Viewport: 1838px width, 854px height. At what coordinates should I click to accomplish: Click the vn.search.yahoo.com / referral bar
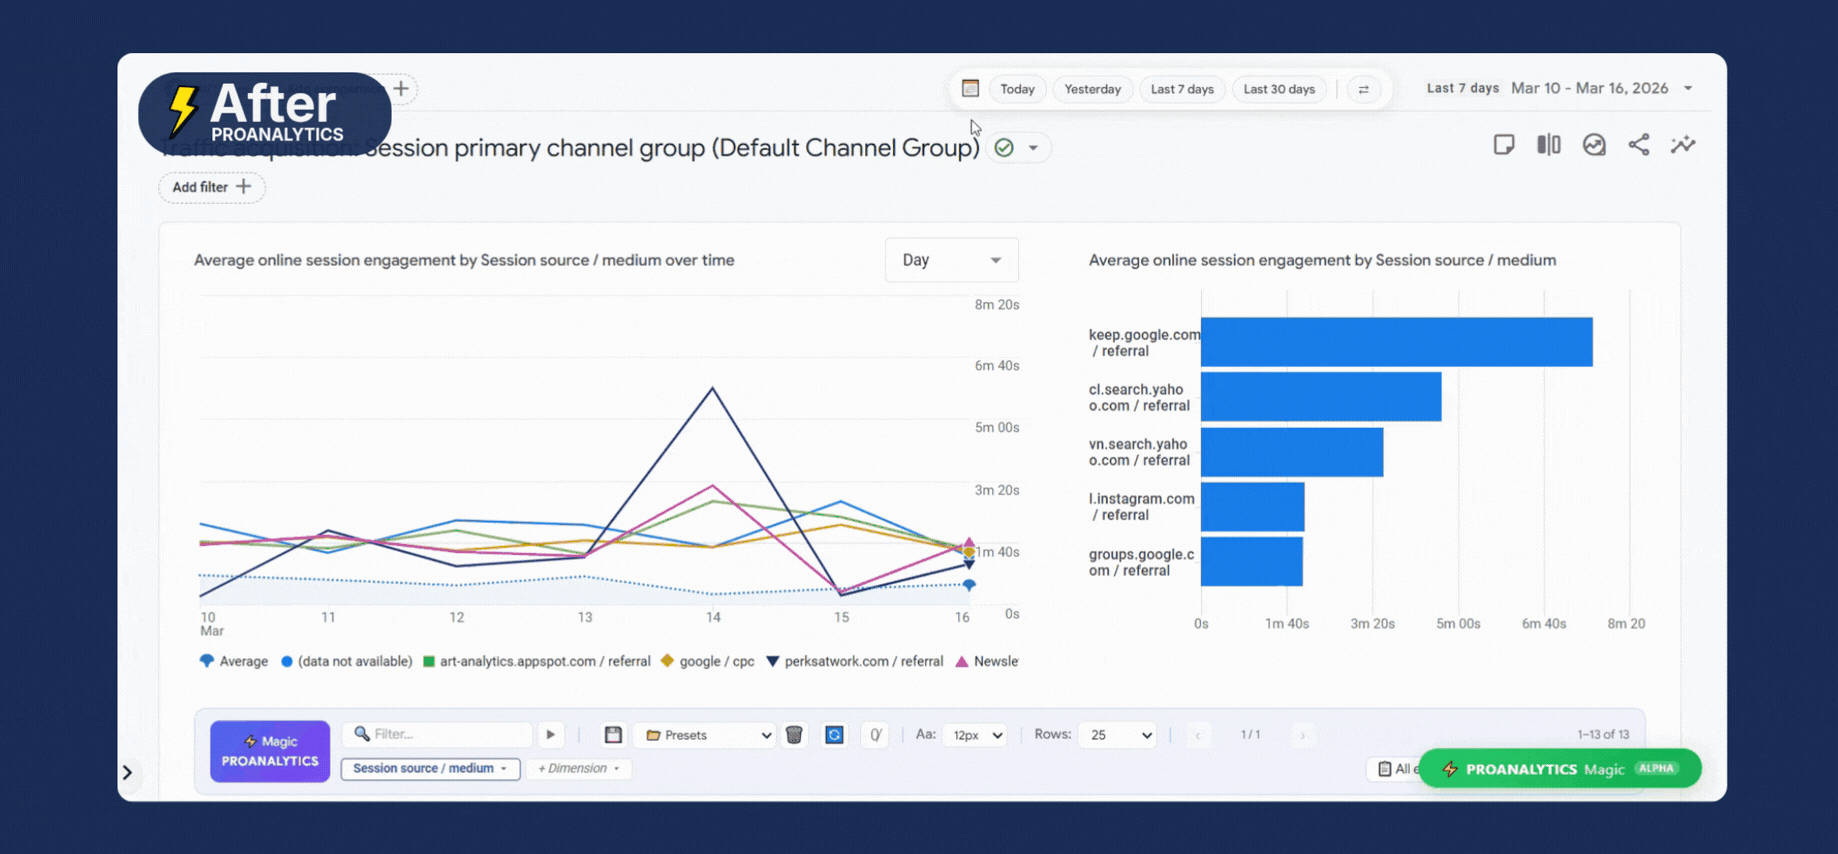[x=1292, y=452]
